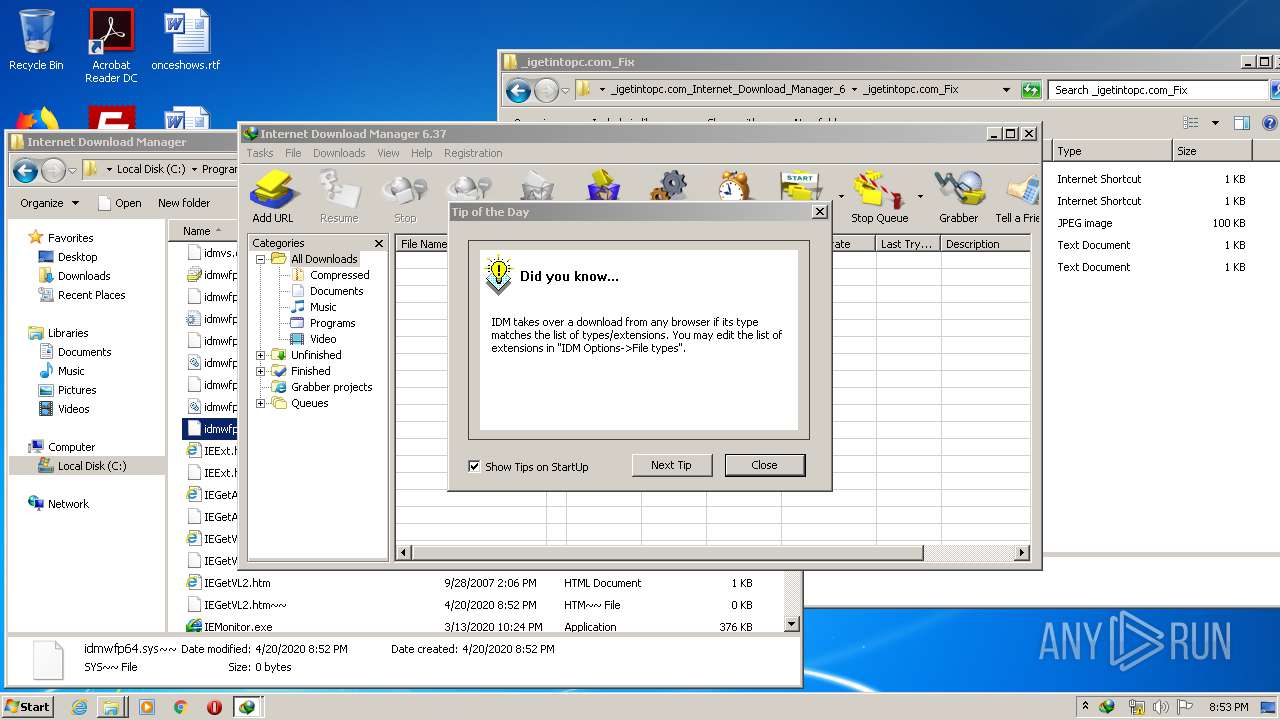Expand the Unfinished category node
This screenshot has width=1280, height=720.
261,355
